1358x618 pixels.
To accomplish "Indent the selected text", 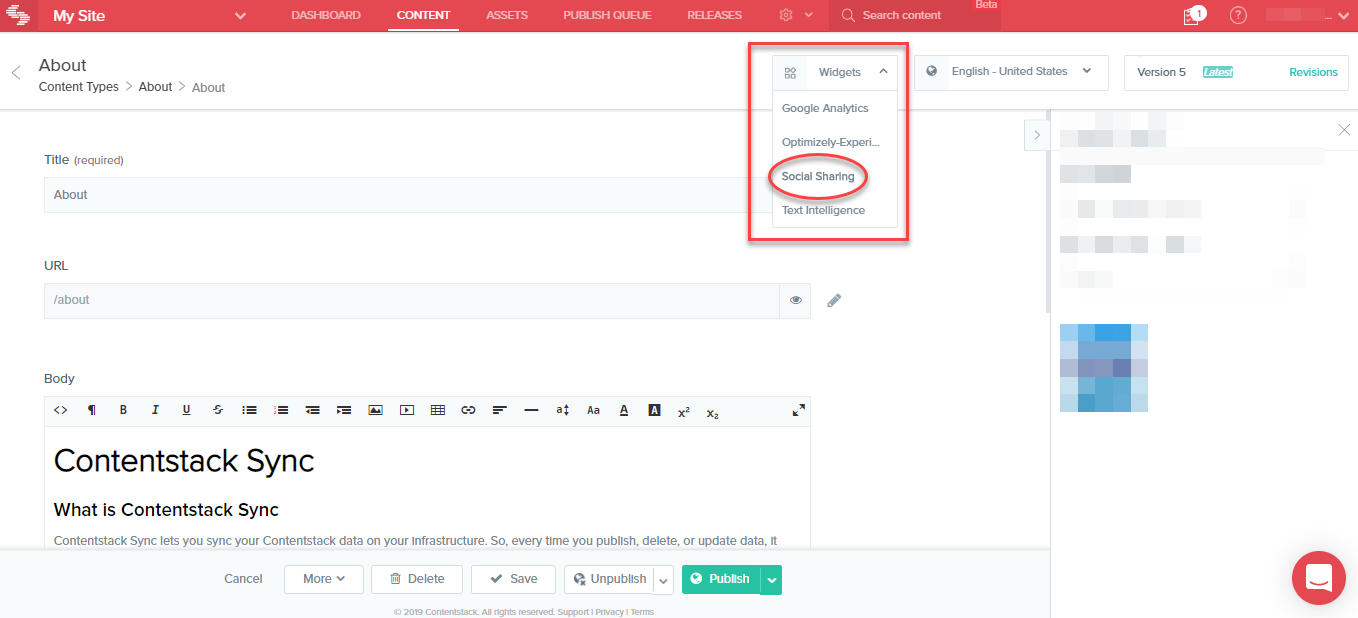I will point(344,410).
